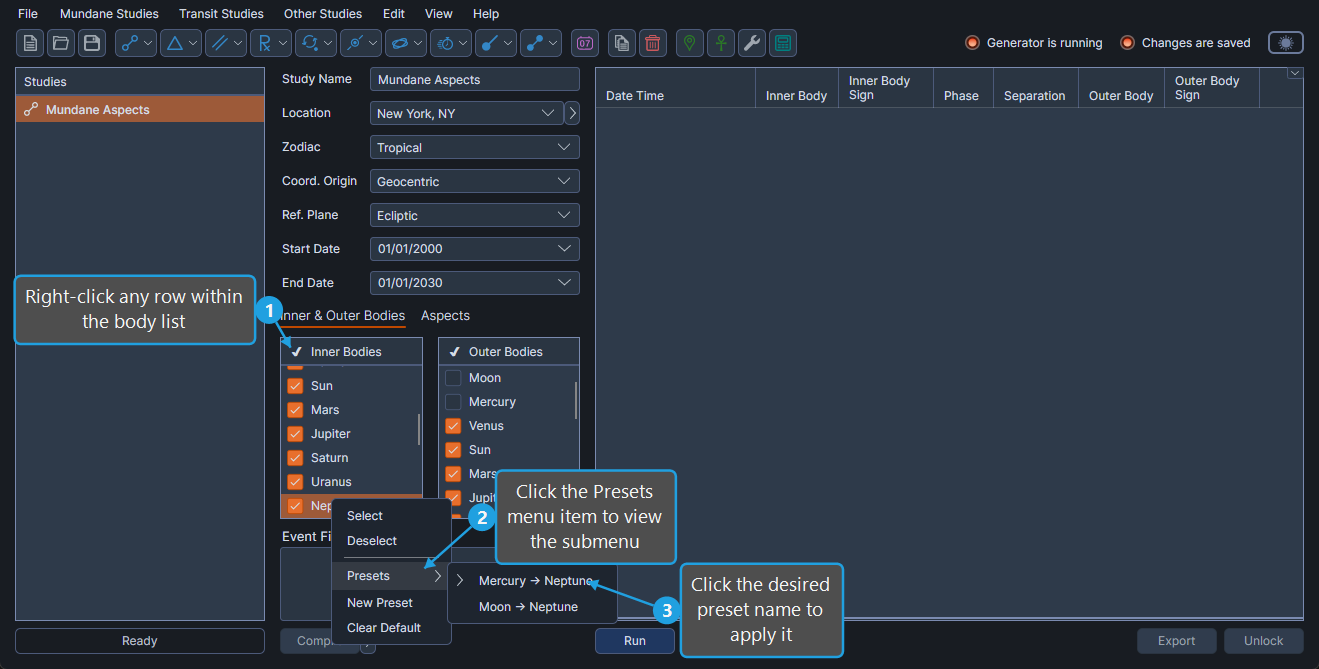Click the Save floppy disk icon
This screenshot has height=669, width=1319.
click(x=92, y=43)
